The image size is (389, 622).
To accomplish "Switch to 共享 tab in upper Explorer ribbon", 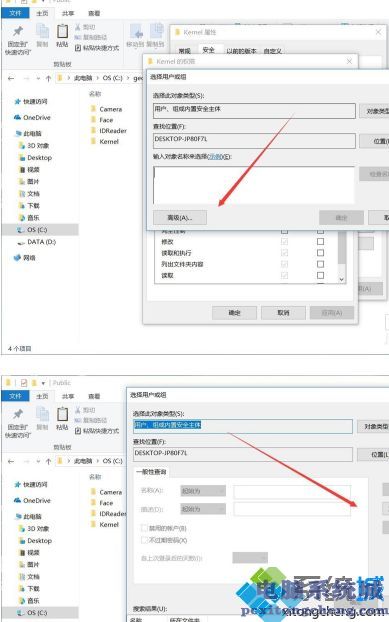I will coord(68,13).
